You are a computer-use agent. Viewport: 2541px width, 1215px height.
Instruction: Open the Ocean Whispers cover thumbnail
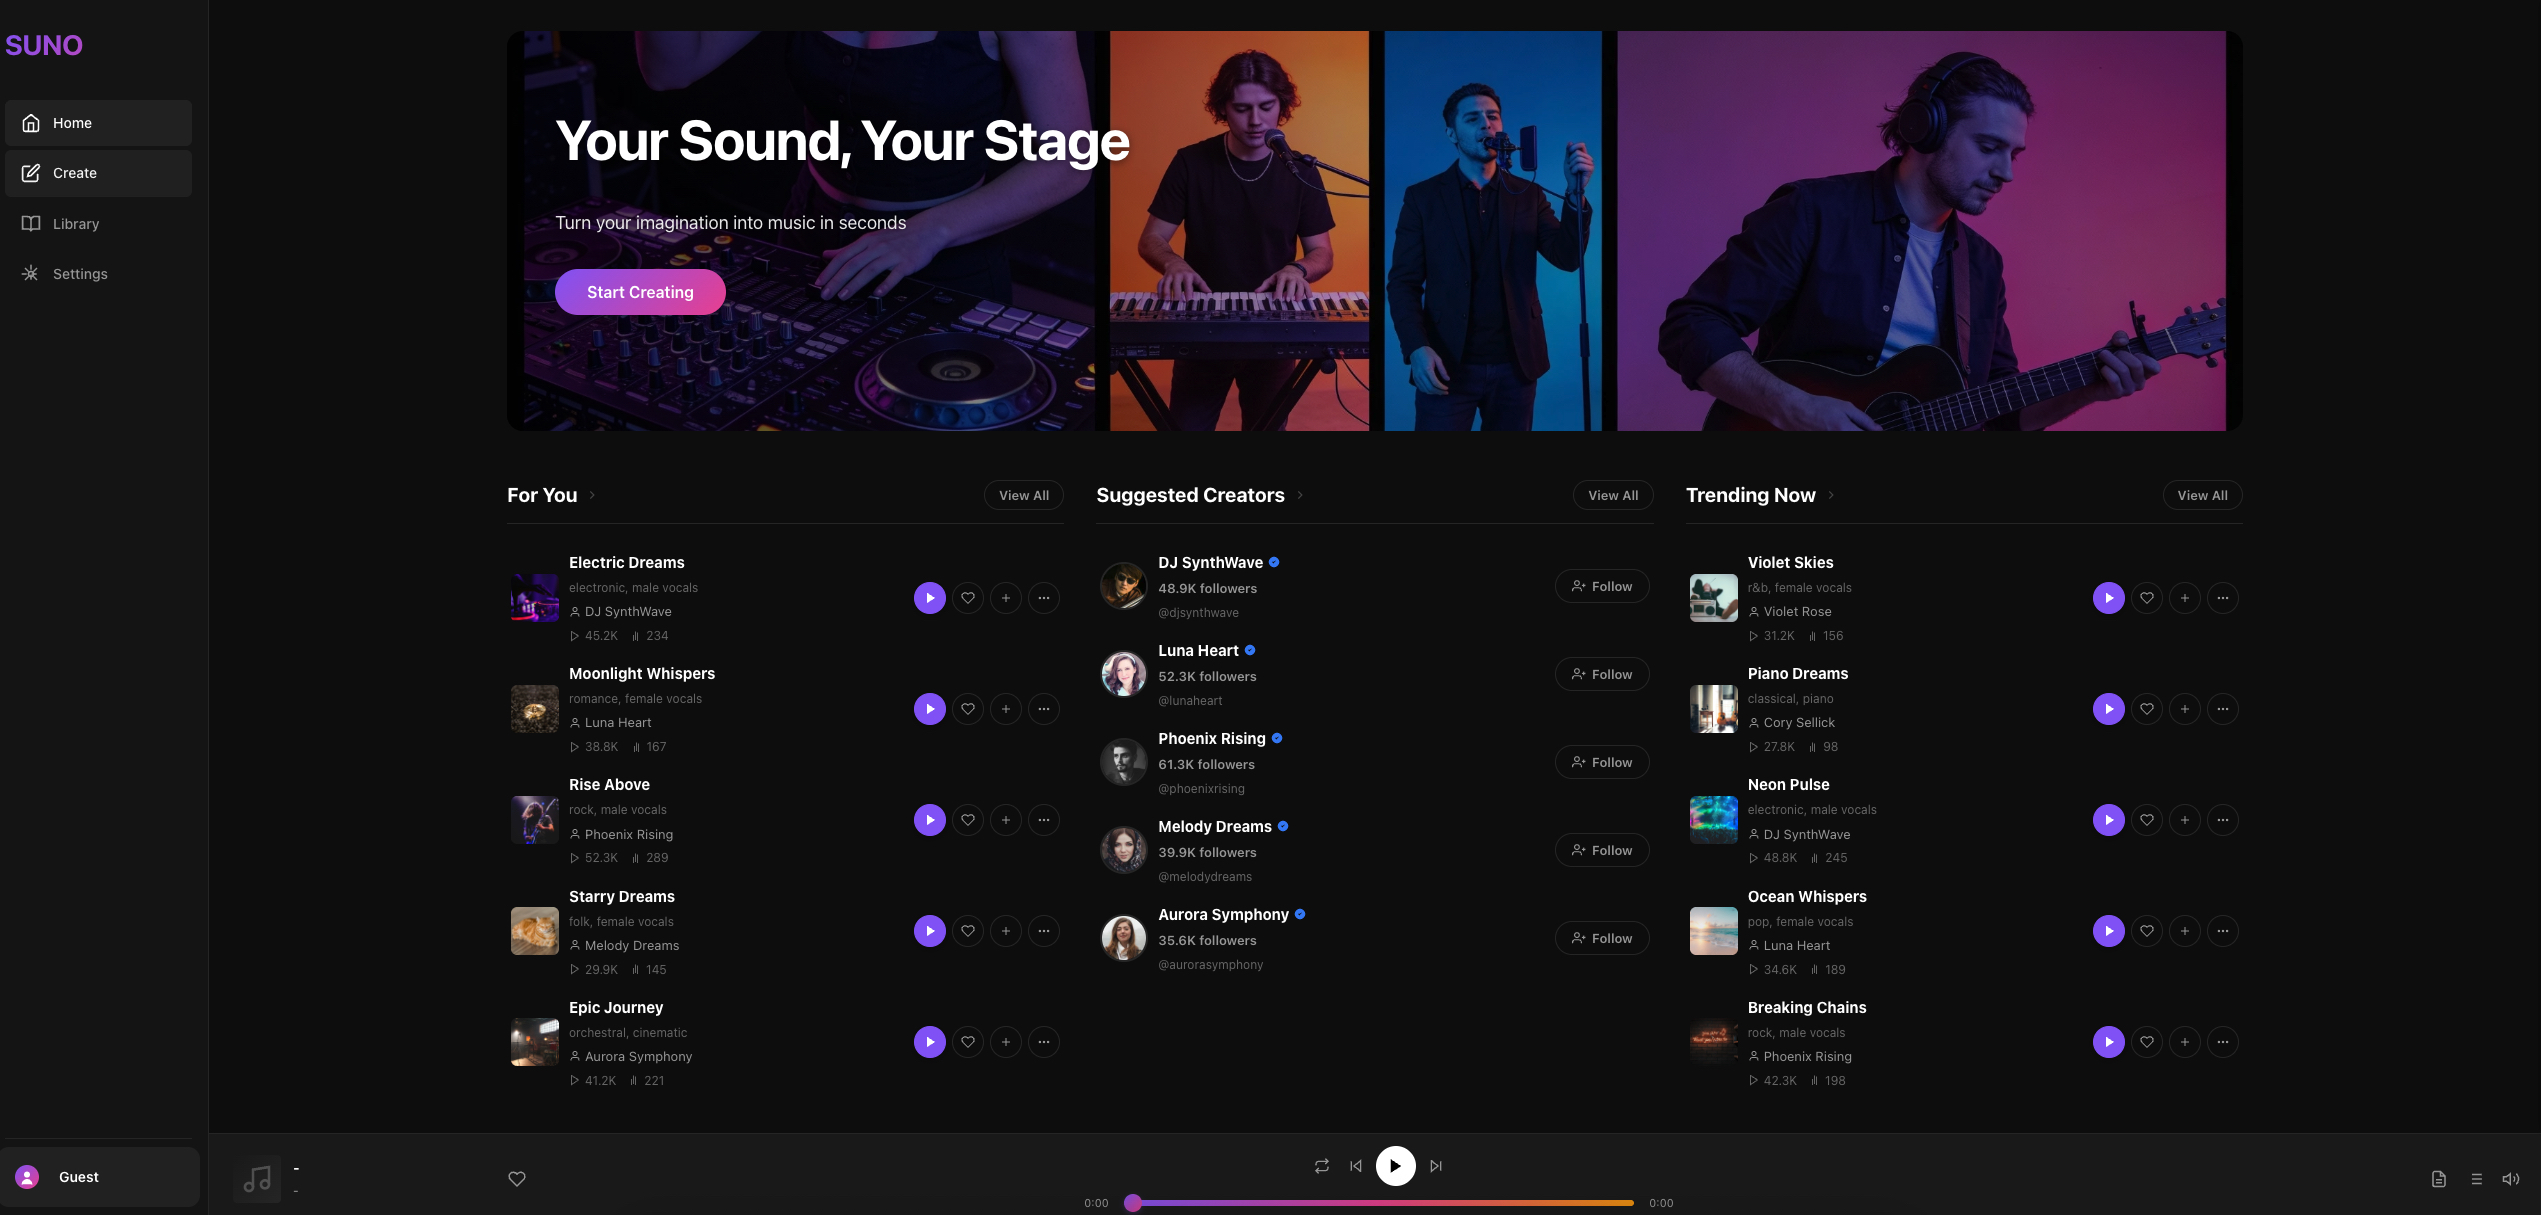[x=1713, y=931]
